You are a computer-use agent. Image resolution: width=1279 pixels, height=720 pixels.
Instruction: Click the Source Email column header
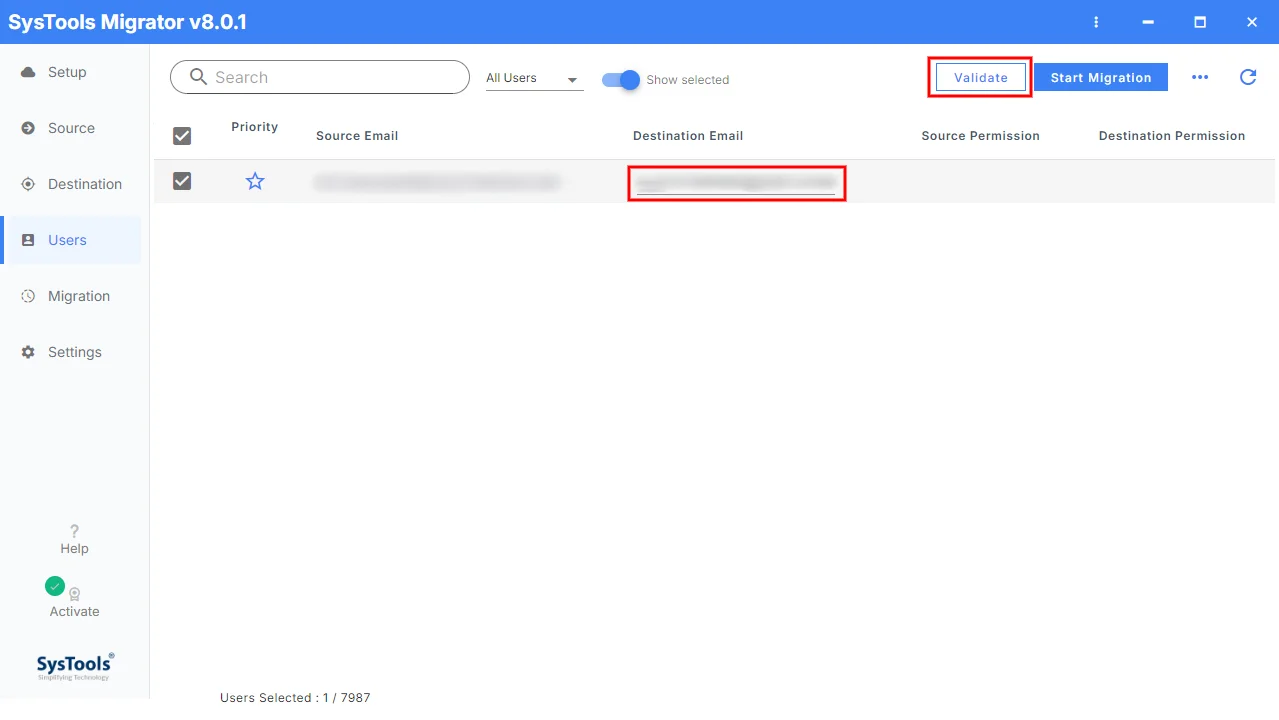[x=357, y=136]
